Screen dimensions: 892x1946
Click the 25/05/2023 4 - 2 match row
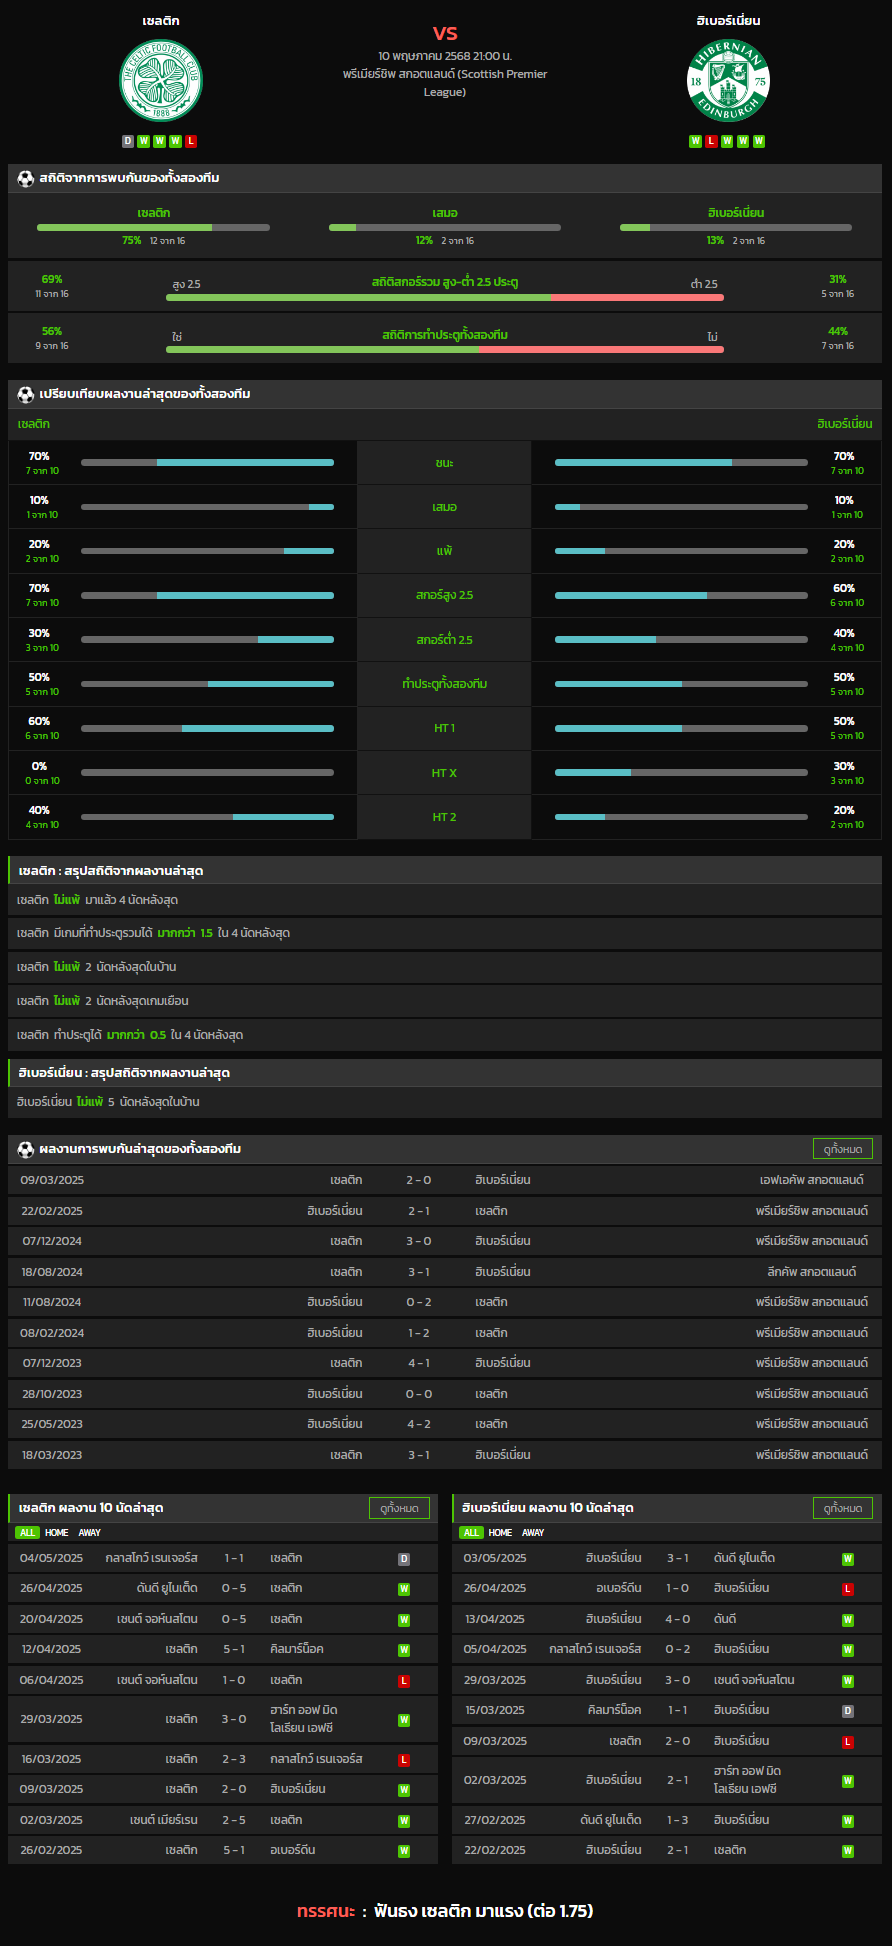pos(445,1424)
